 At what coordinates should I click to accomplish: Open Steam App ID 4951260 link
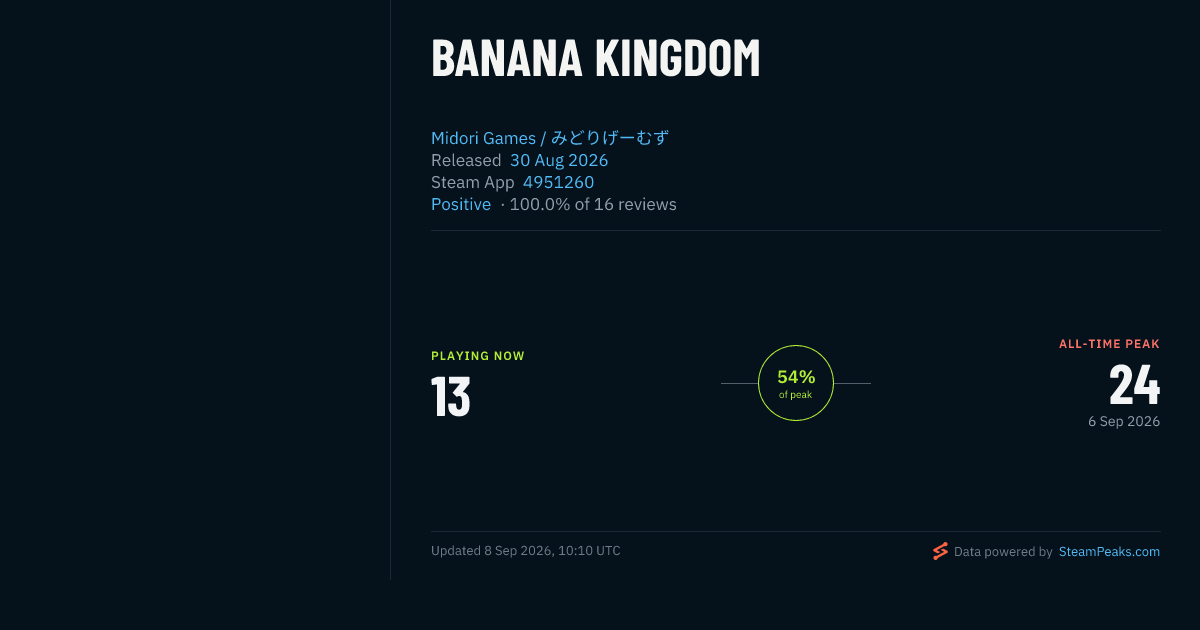pos(558,182)
